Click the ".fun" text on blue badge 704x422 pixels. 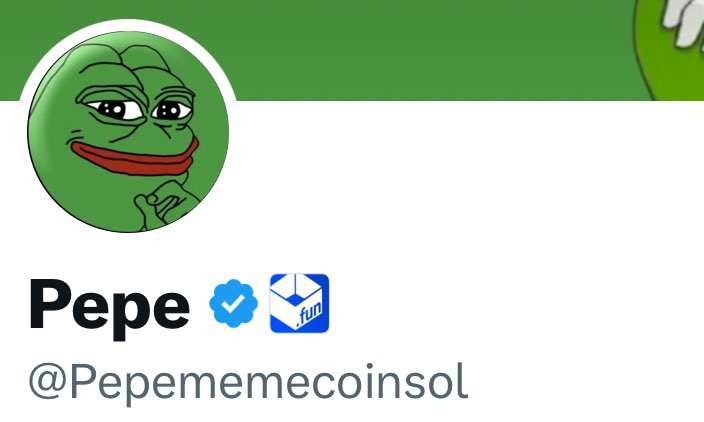coord(308,314)
